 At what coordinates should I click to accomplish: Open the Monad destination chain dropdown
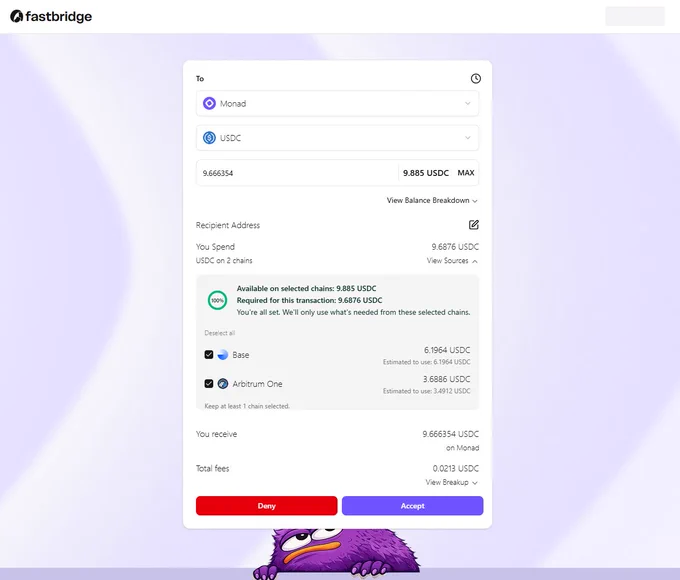pos(337,103)
